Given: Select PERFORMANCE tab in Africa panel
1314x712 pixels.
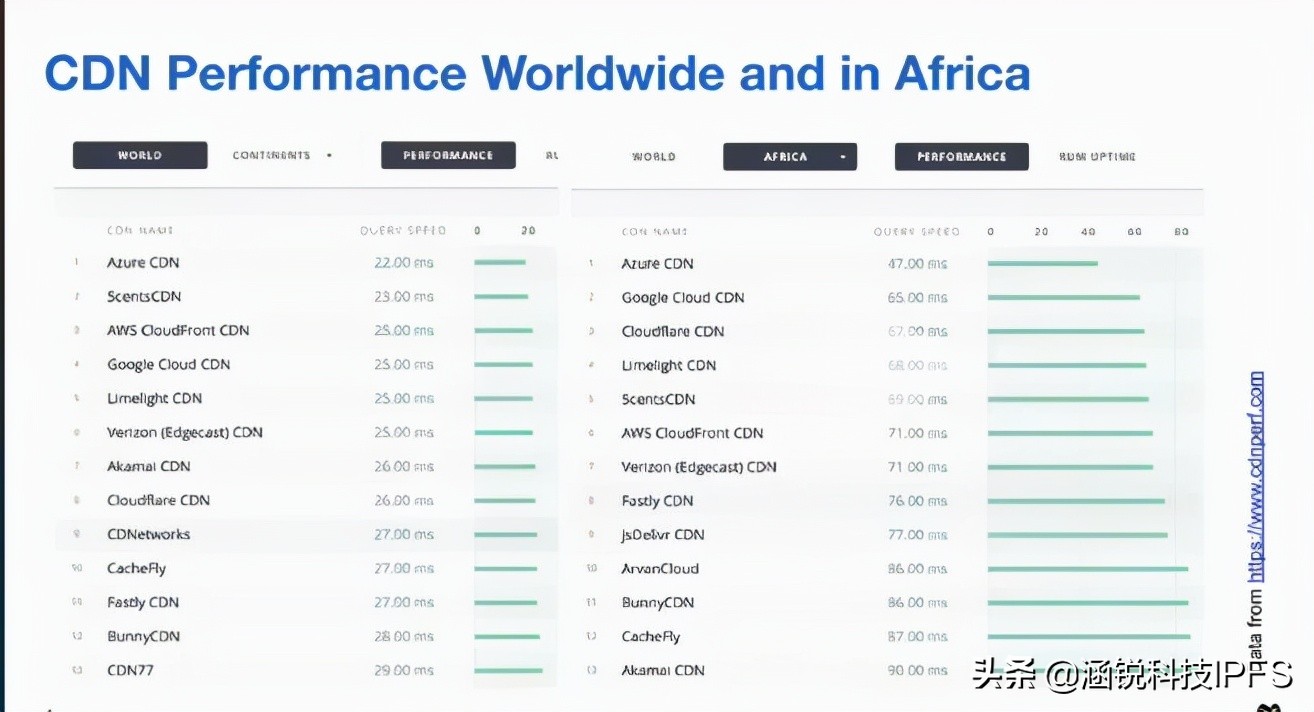Looking at the screenshot, I should pyautogui.click(x=961, y=157).
